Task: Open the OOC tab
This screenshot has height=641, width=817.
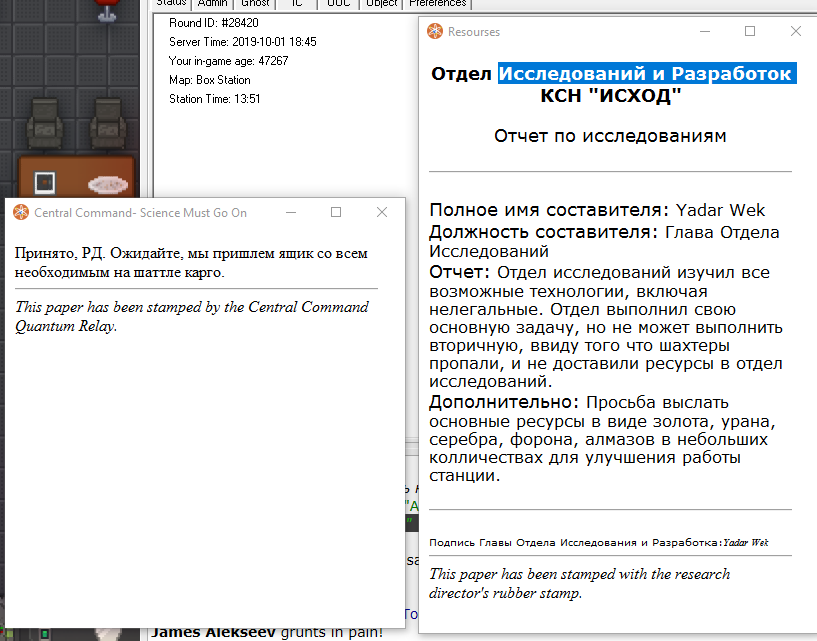Action: point(337,4)
